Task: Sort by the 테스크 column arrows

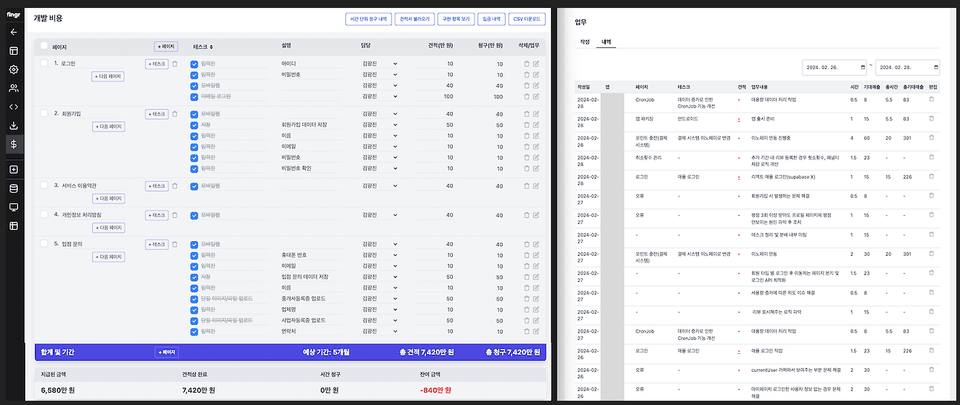Action: (212, 46)
